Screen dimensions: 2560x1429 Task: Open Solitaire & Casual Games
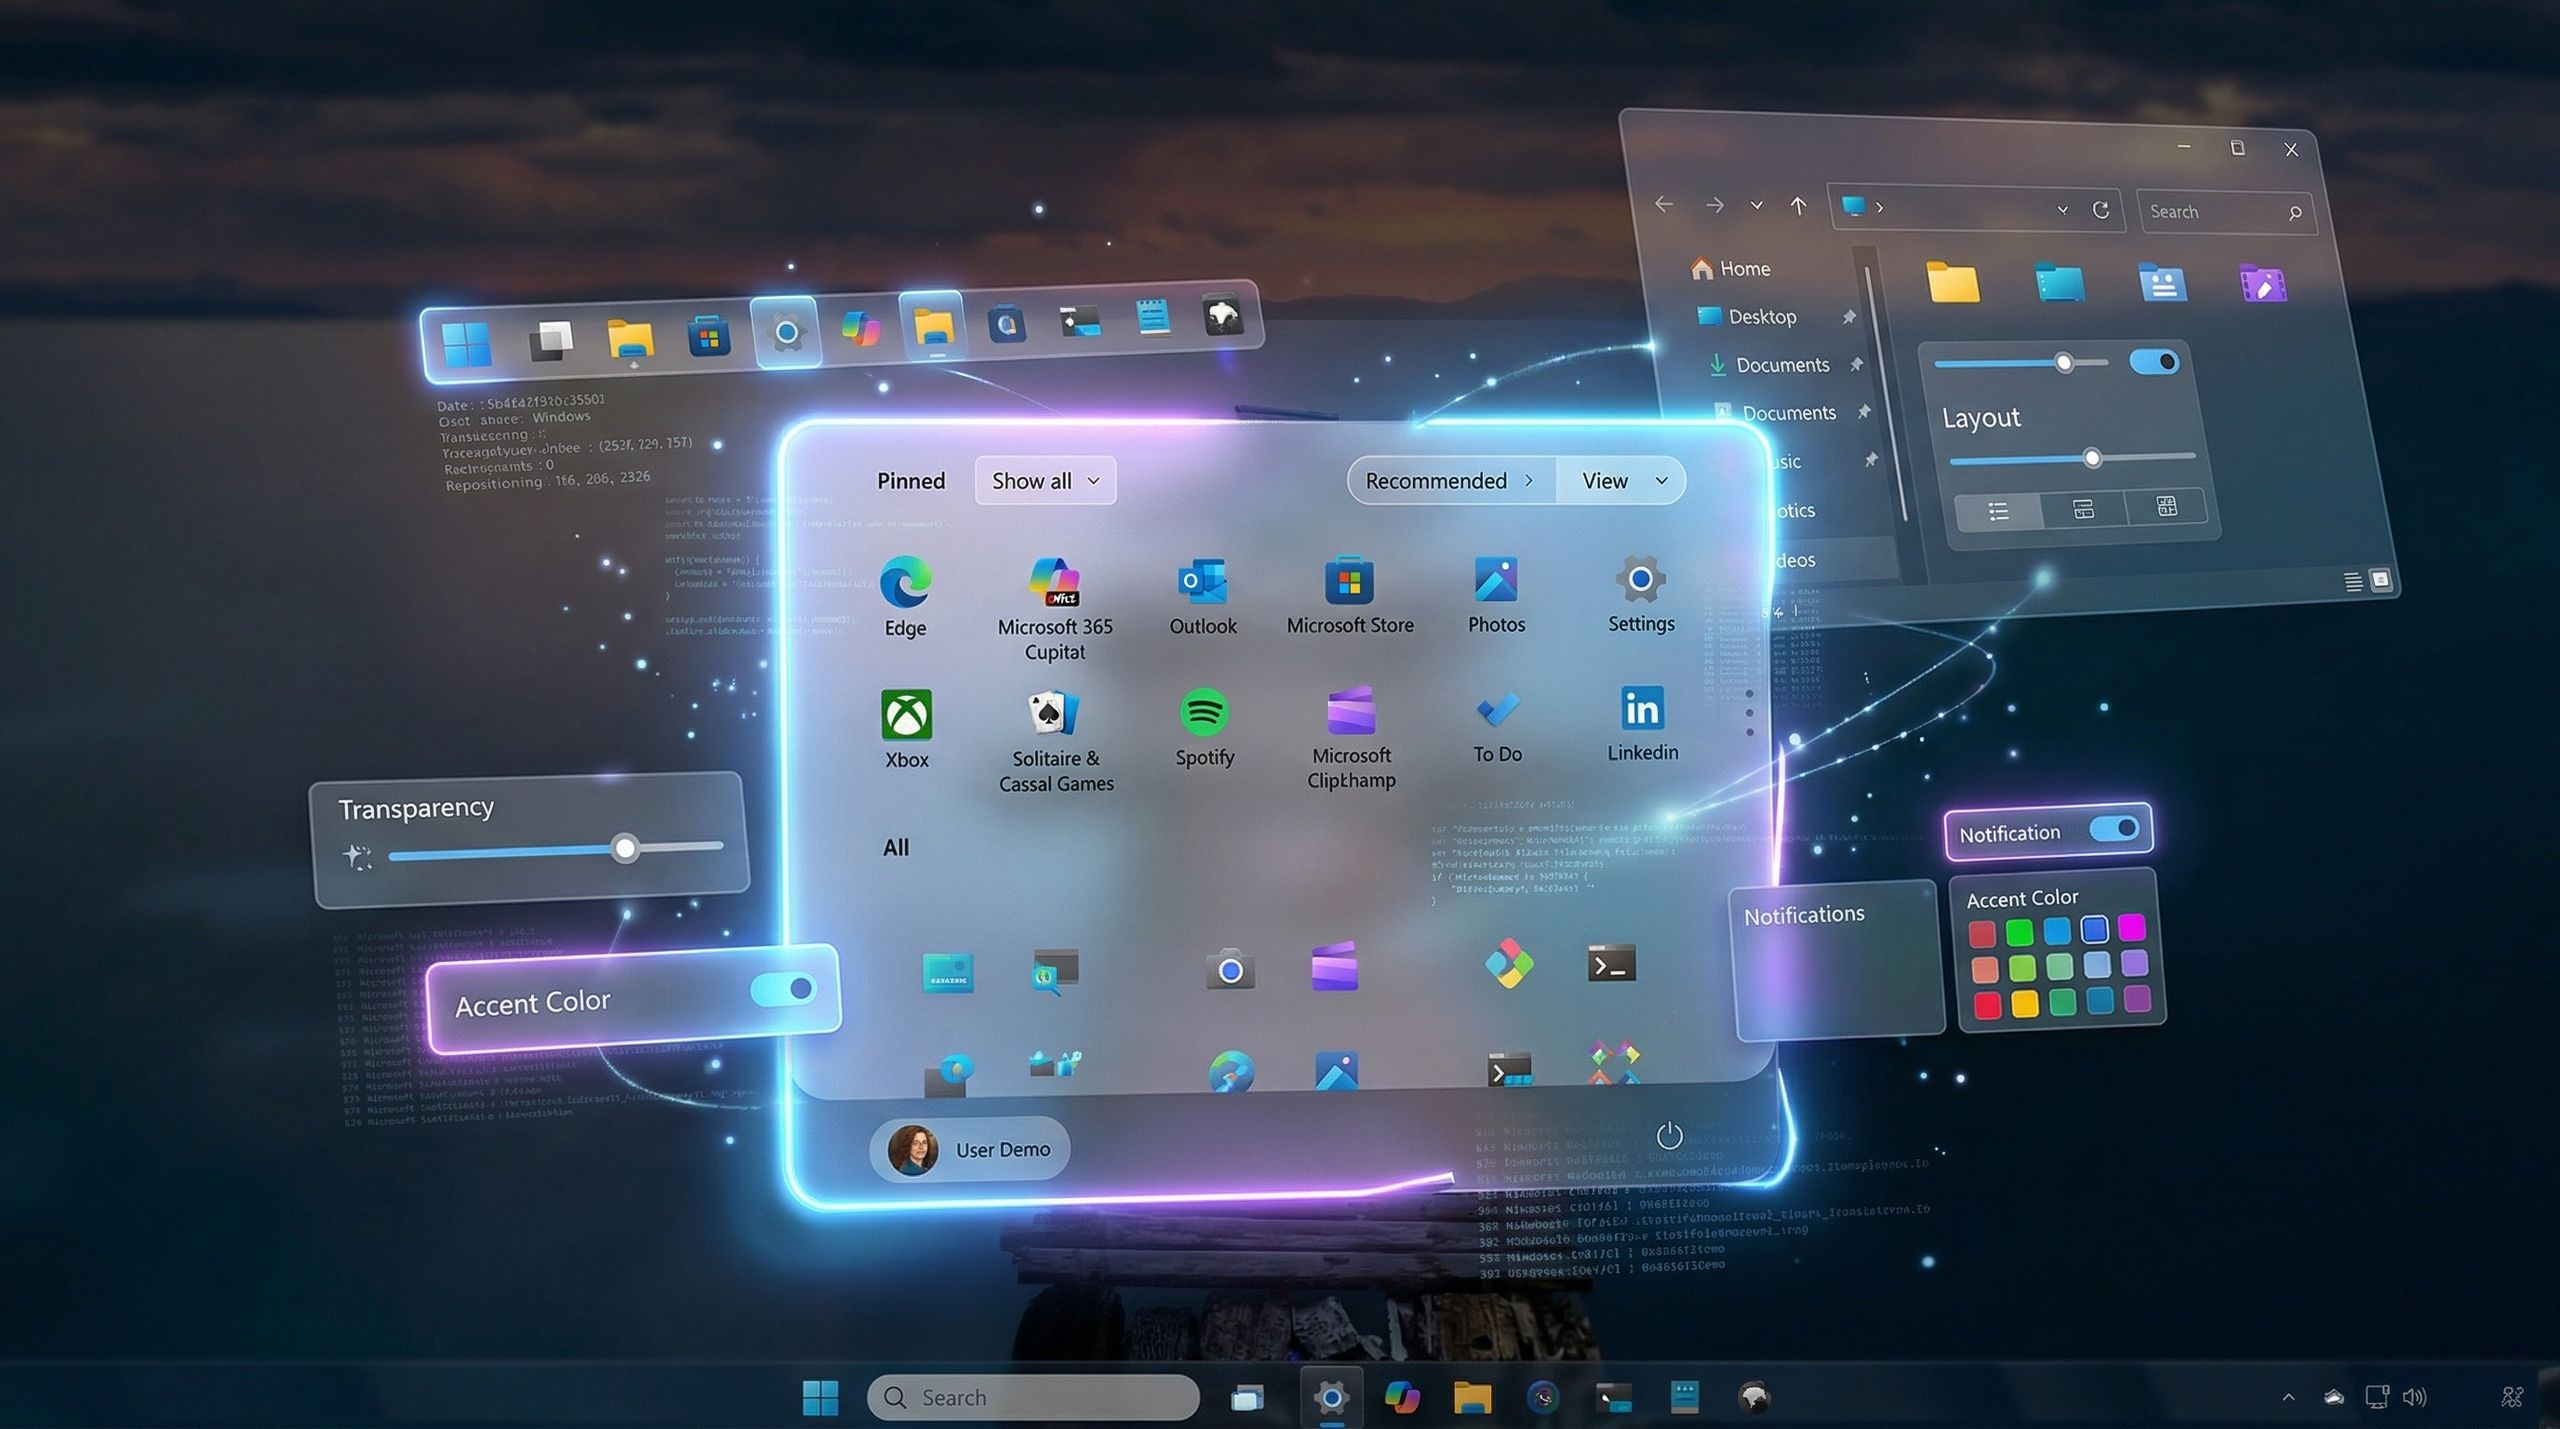pos(1054,714)
